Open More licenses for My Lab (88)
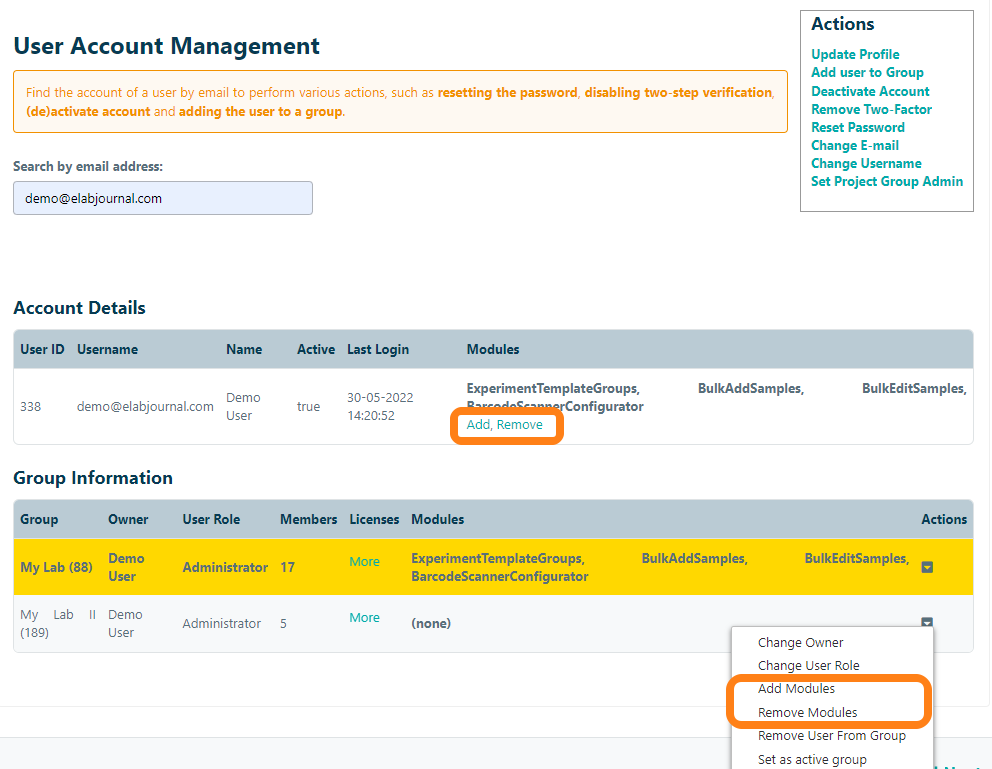Viewport: 992px width, 769px height. pyautogui.click(x=364, y=561)
